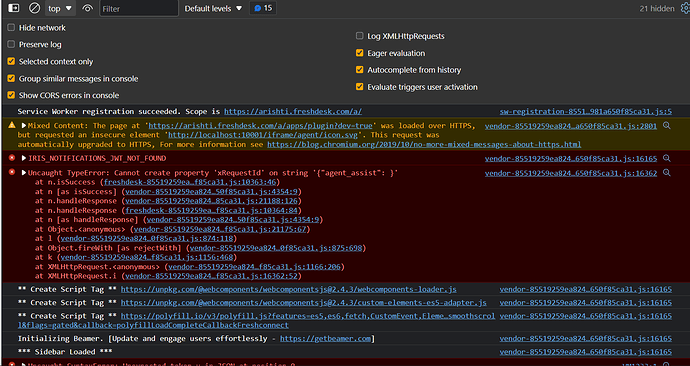The width and height of the screenshot is (690, 366).
Task: Focus the Filter input field
Action: (x=139, y=8)
